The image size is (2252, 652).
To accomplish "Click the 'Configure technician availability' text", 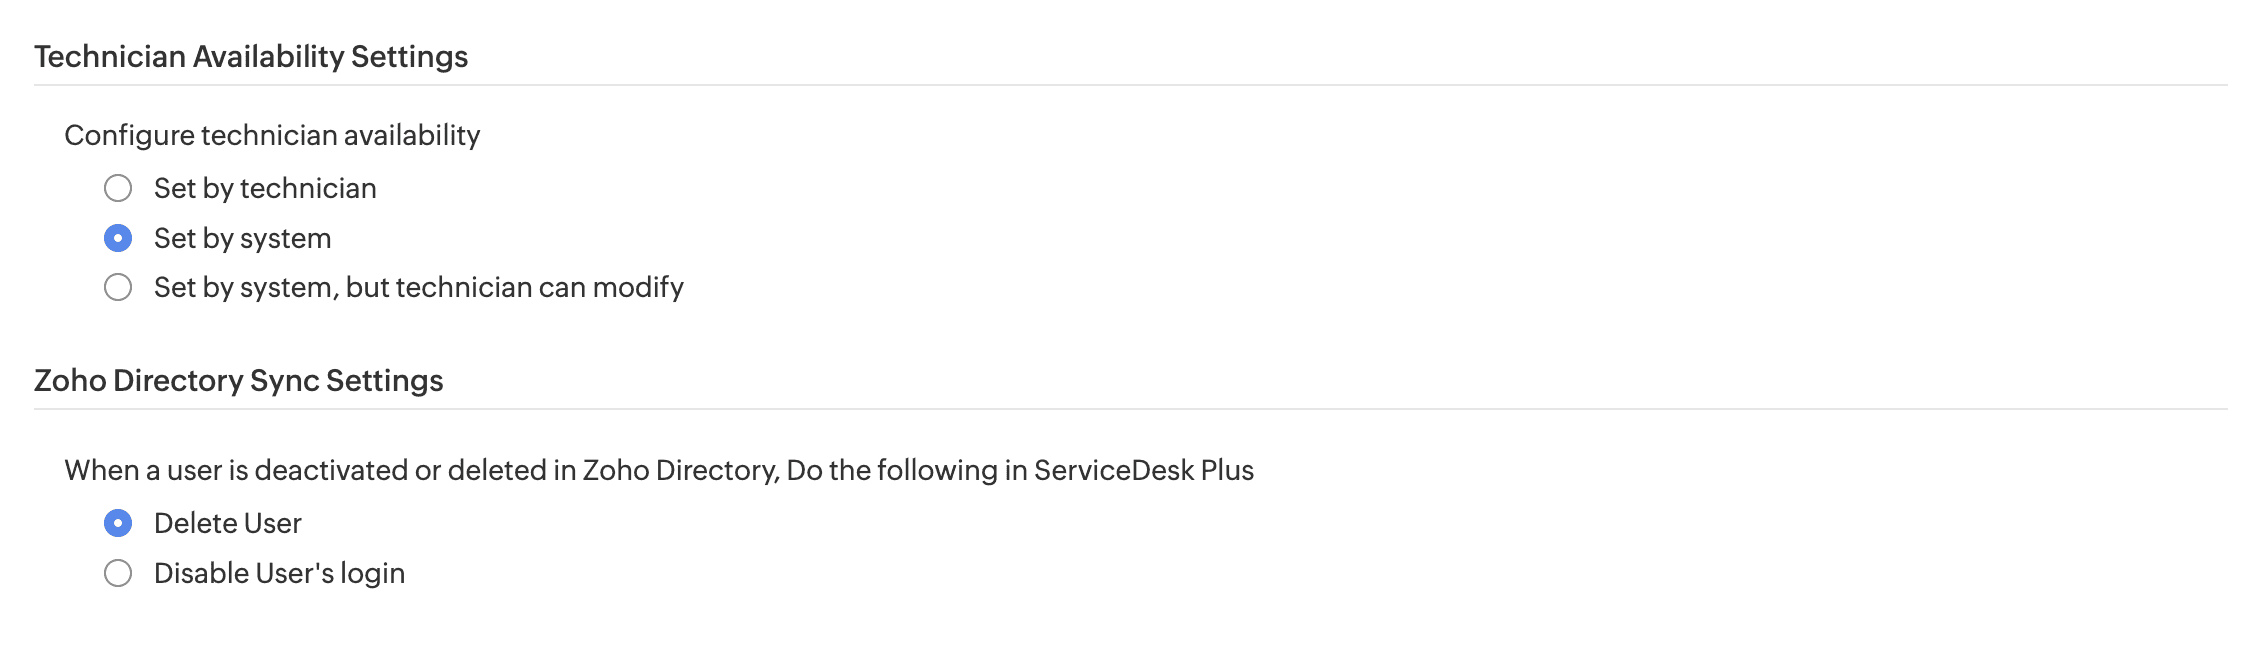I will click(272, 135).
